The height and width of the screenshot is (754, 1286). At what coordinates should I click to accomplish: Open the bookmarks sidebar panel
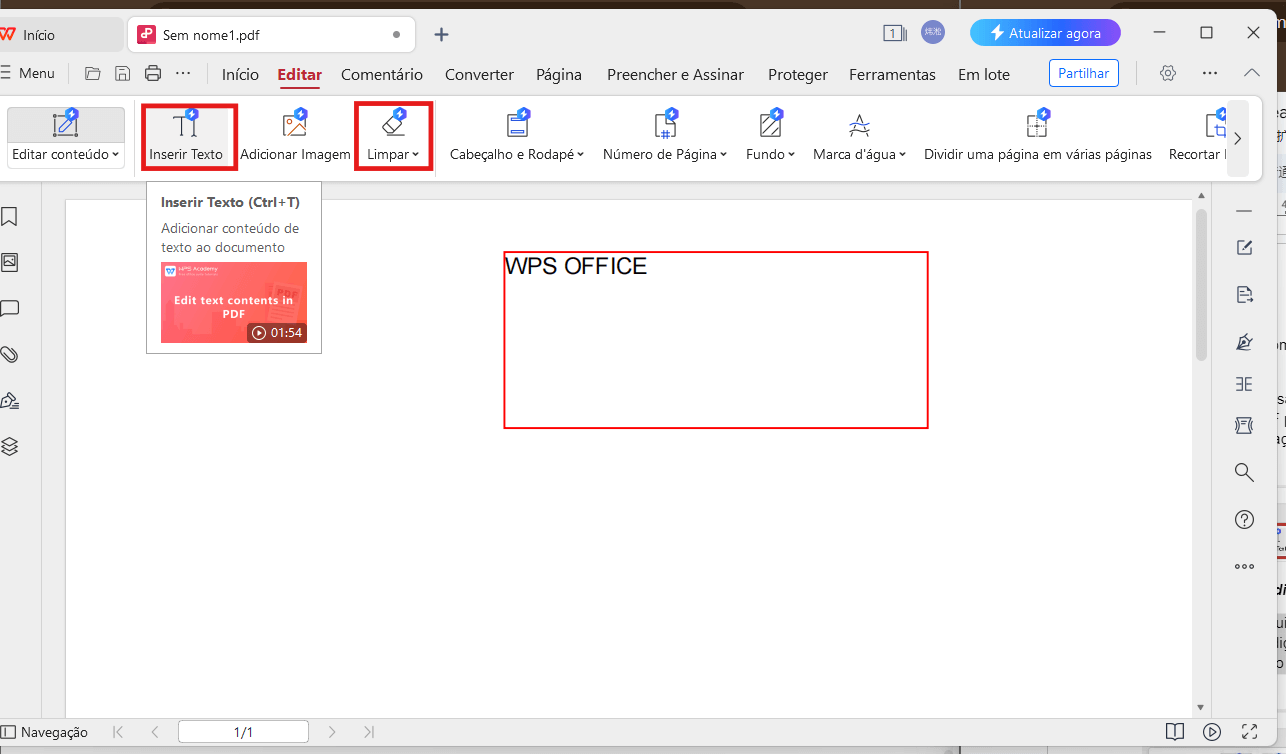tap(10, 217)
